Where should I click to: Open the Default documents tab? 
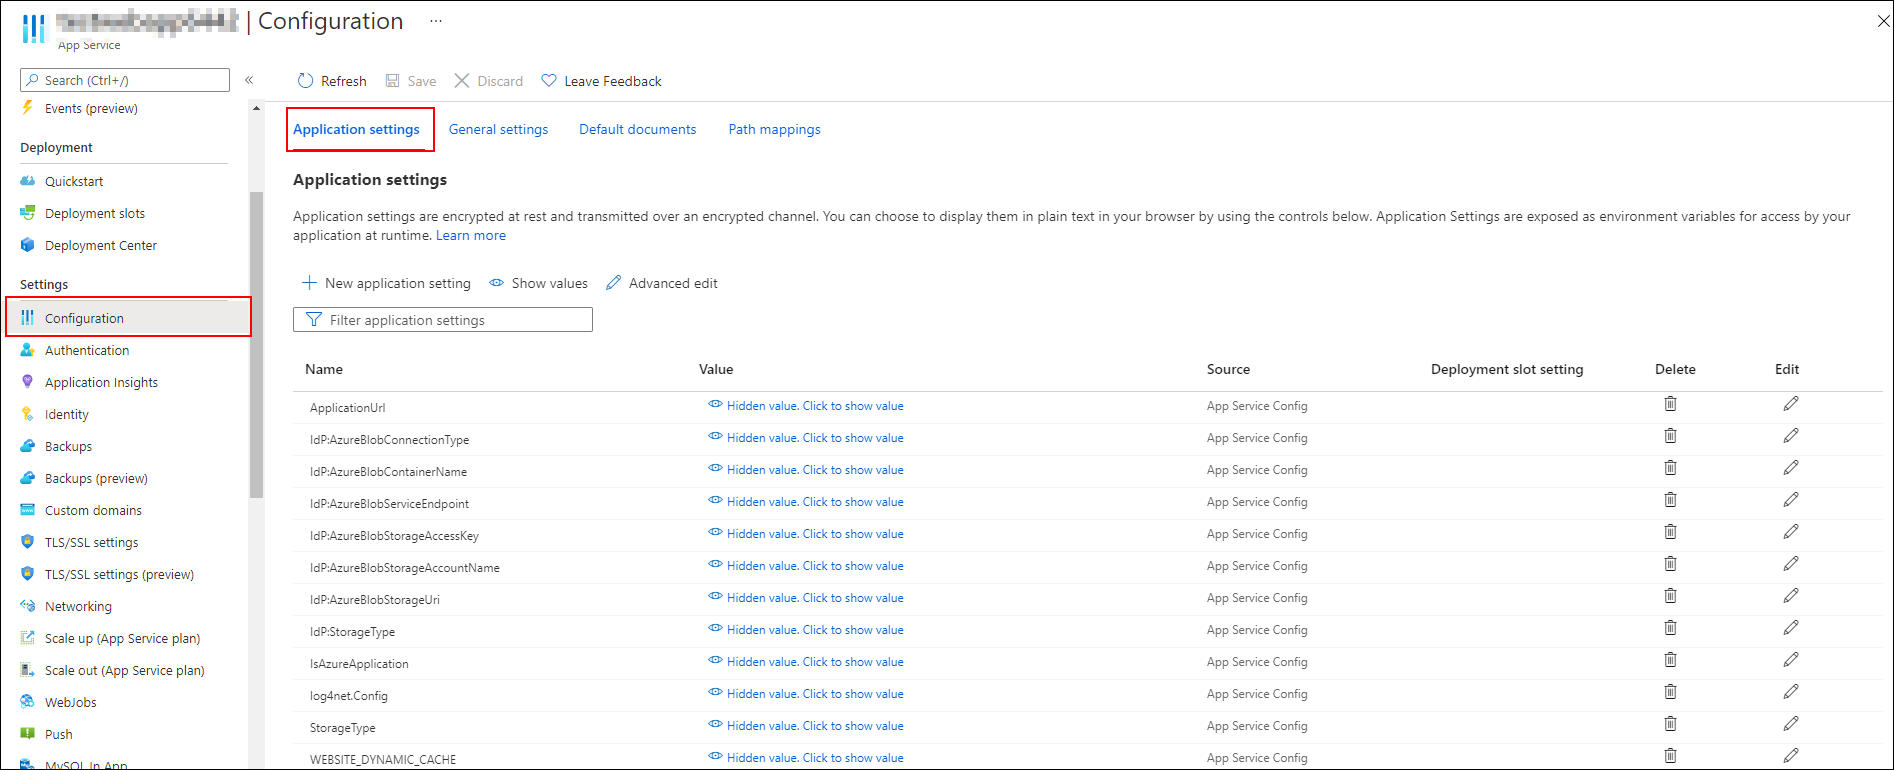point(637,129)
